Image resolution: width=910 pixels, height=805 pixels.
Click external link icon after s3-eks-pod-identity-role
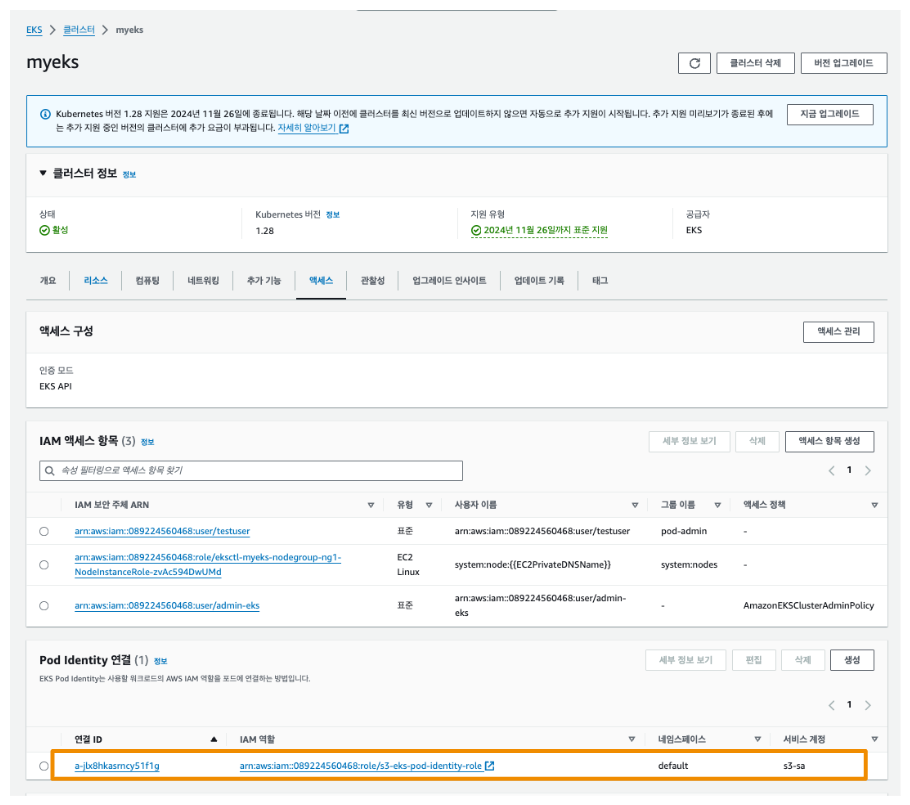tap(489, 766)
